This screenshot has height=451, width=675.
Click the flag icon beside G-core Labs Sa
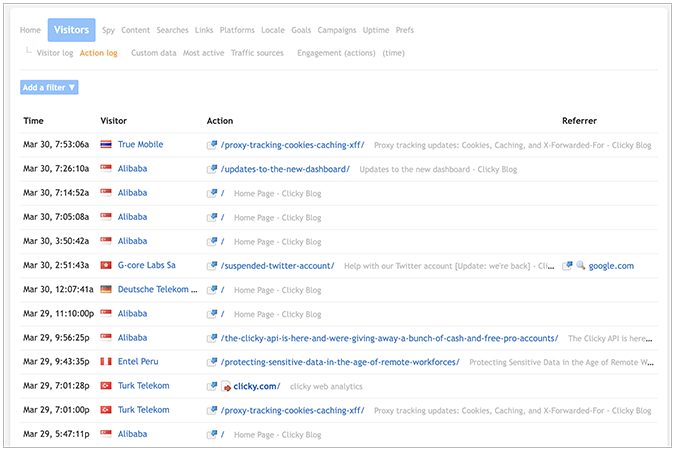click(x=106, y=265)
